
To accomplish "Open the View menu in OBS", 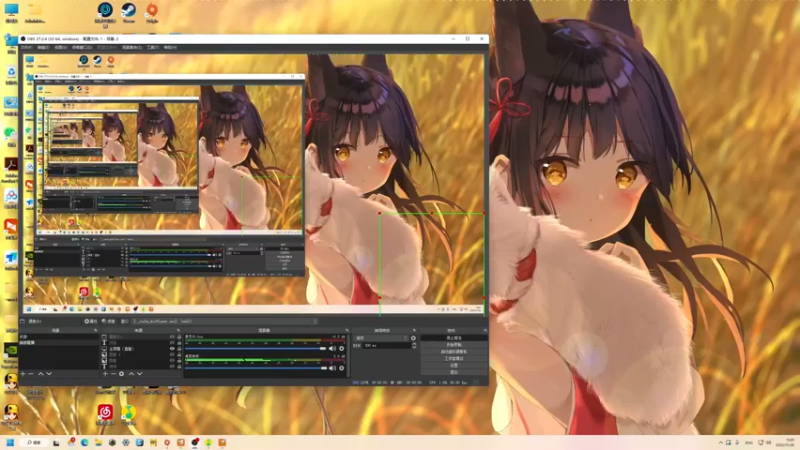I will (x=61, y=47).
